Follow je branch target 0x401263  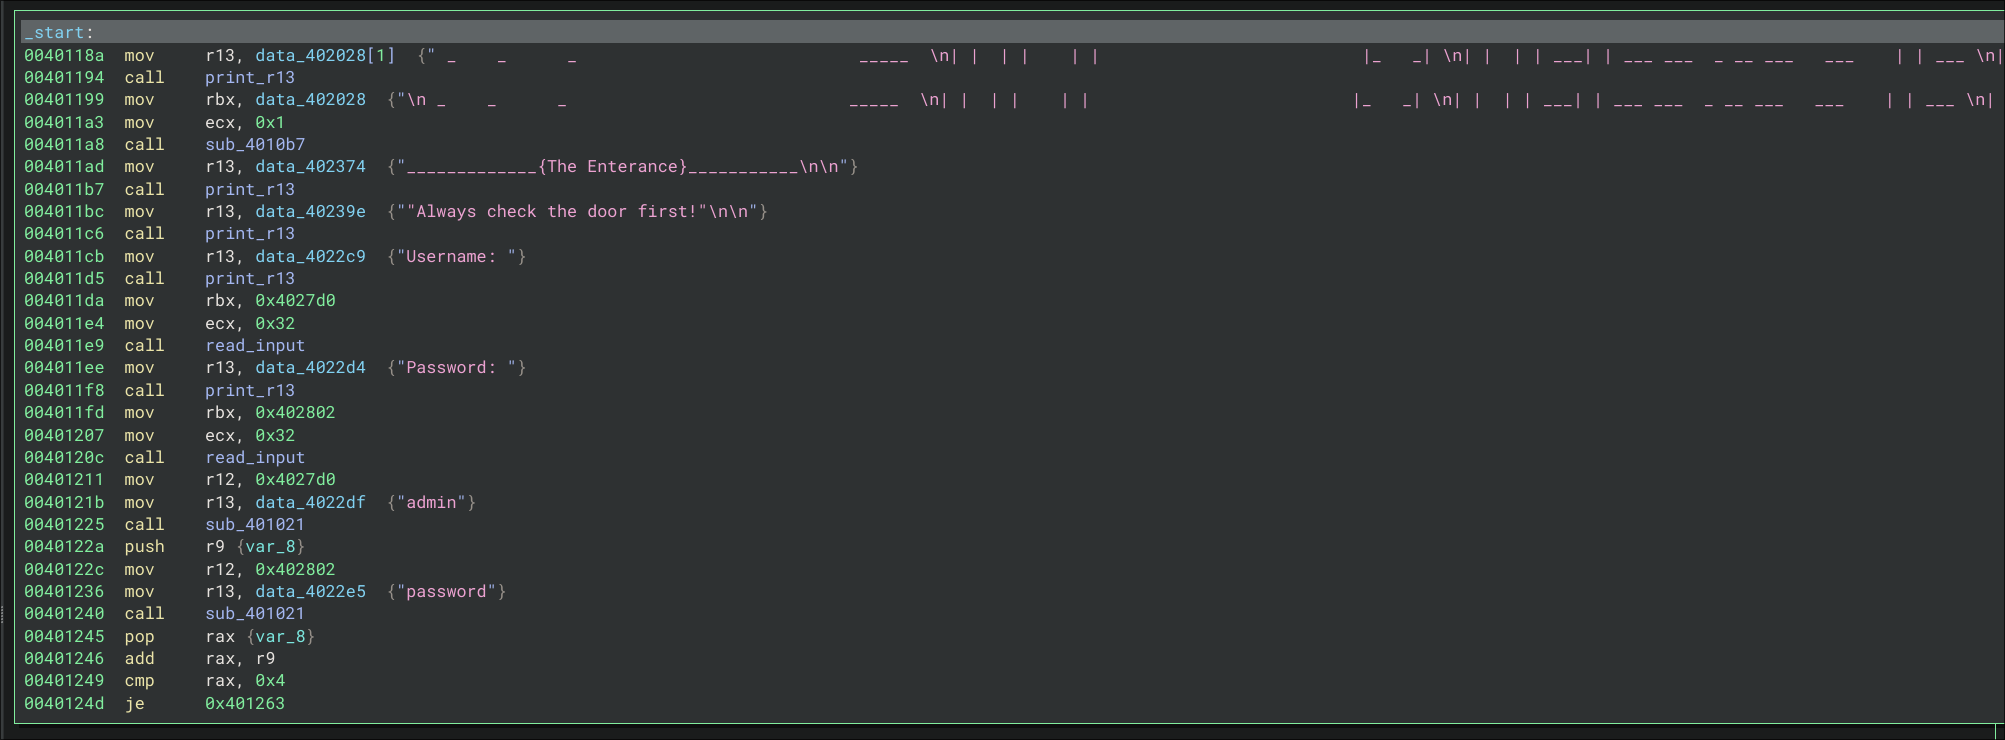[245, 704]
